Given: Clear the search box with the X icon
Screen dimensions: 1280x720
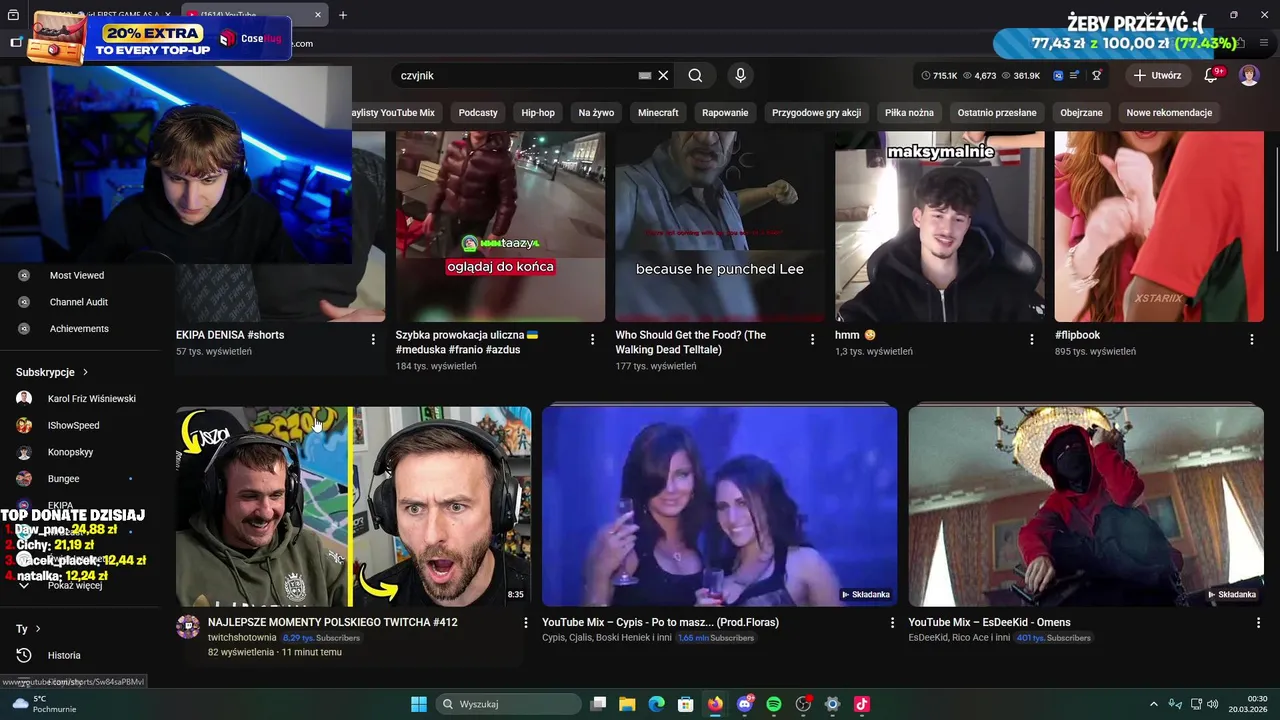Looking at the screenshot, I should pos(663,75).
